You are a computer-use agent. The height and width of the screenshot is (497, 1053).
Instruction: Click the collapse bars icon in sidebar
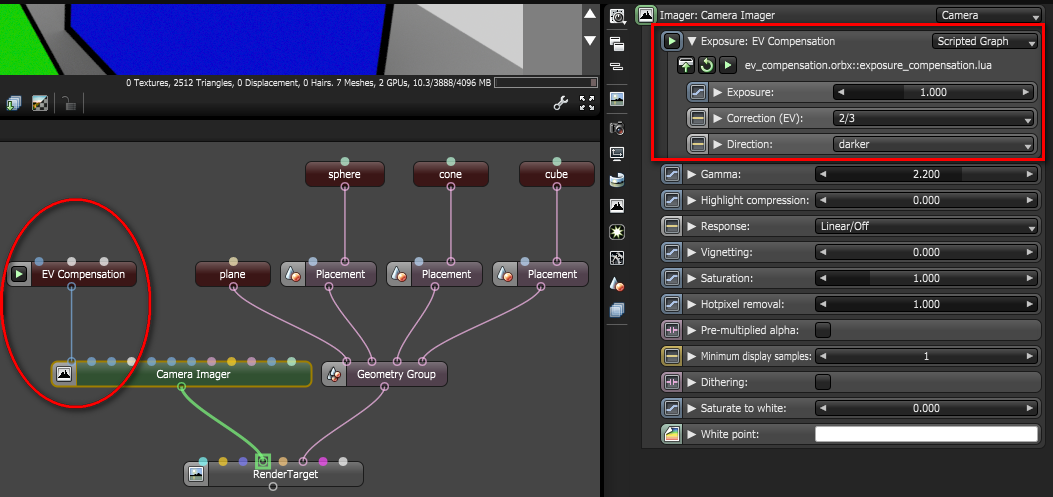pos(617,66)
